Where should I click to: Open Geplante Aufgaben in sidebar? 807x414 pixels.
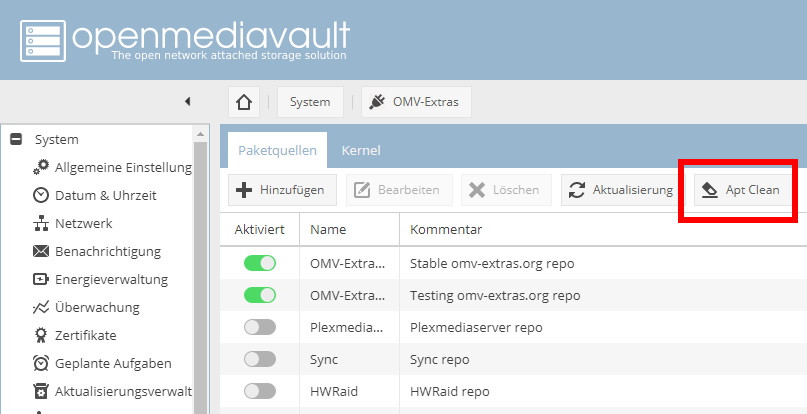(x=102, y=364)
